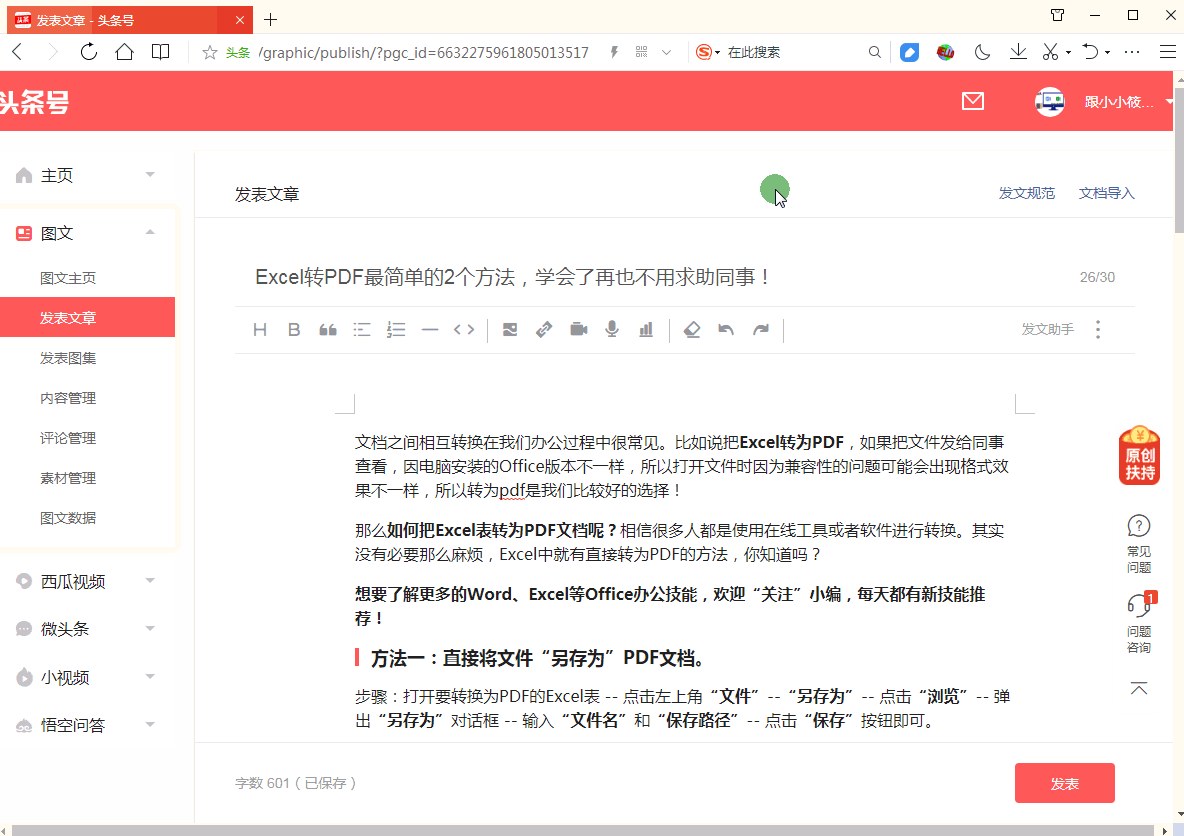The image size is (1184, 836).
Task: Click the article title input field
Action: point(650,277)
